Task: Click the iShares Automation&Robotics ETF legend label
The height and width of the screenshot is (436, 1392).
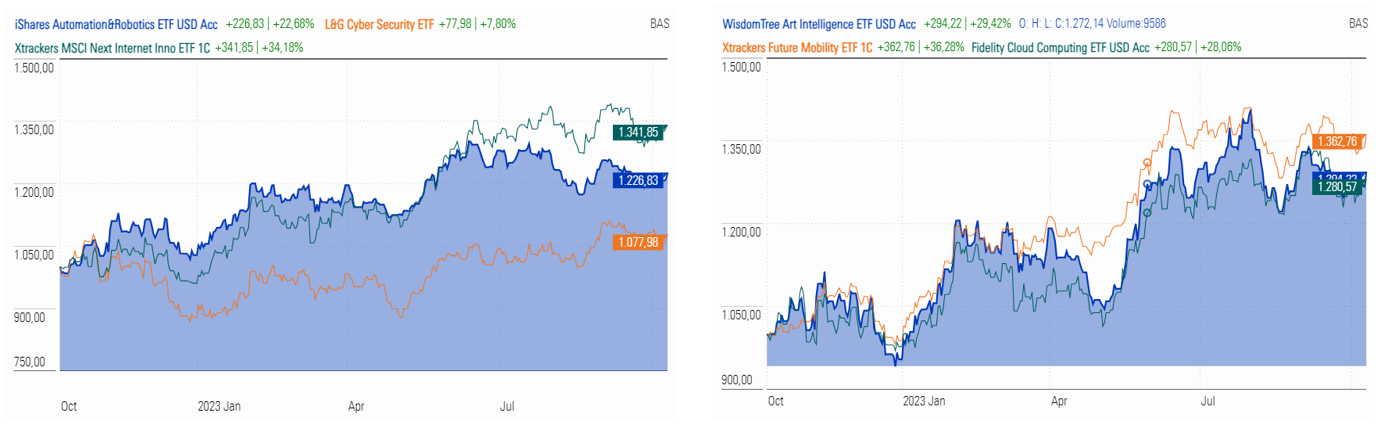Action: tap(116, 24)
